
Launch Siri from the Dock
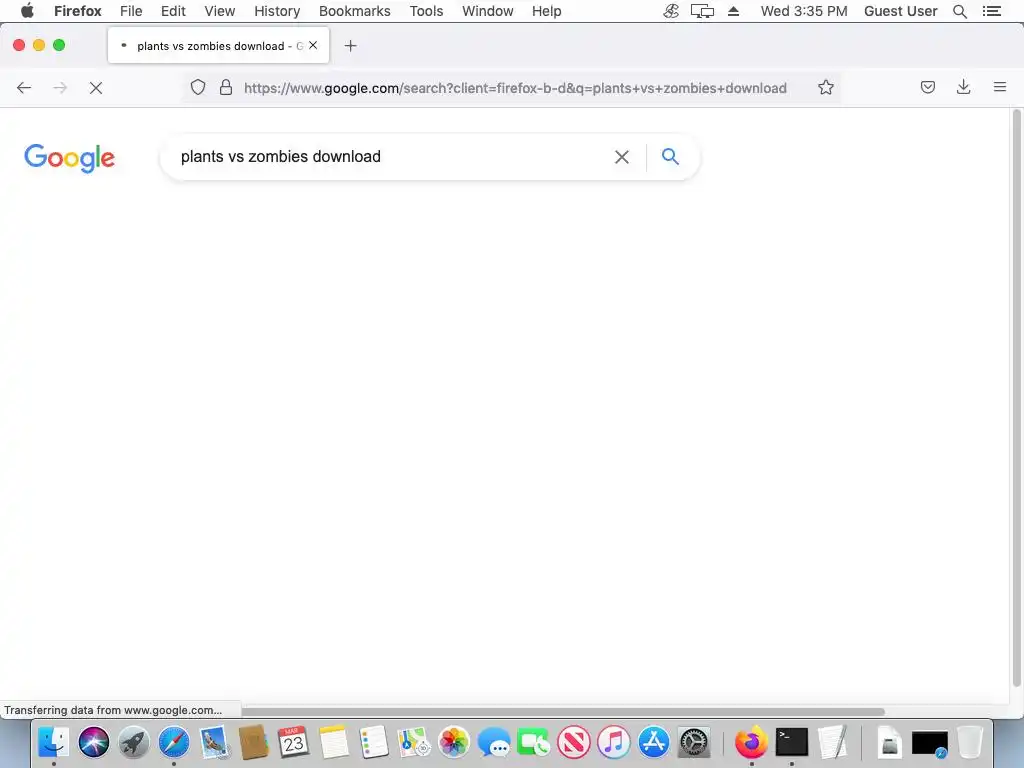tap(93, 743)
